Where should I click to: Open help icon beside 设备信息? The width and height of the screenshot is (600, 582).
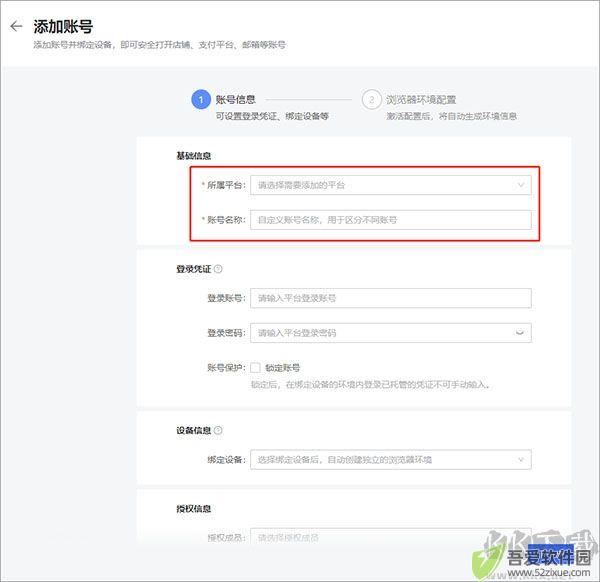tap(218, 430)
